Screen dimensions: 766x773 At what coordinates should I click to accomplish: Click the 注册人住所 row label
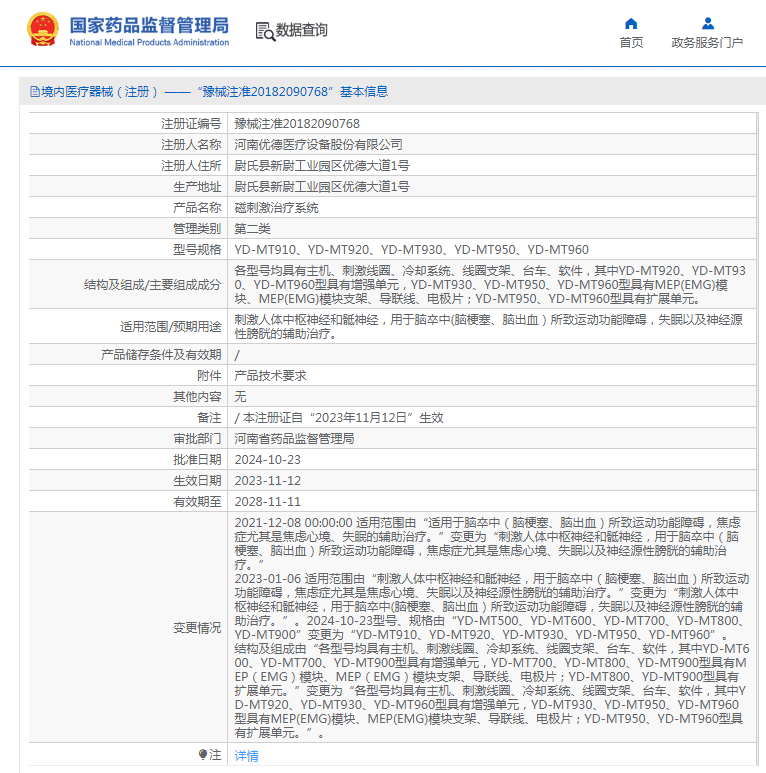point(191,166)
